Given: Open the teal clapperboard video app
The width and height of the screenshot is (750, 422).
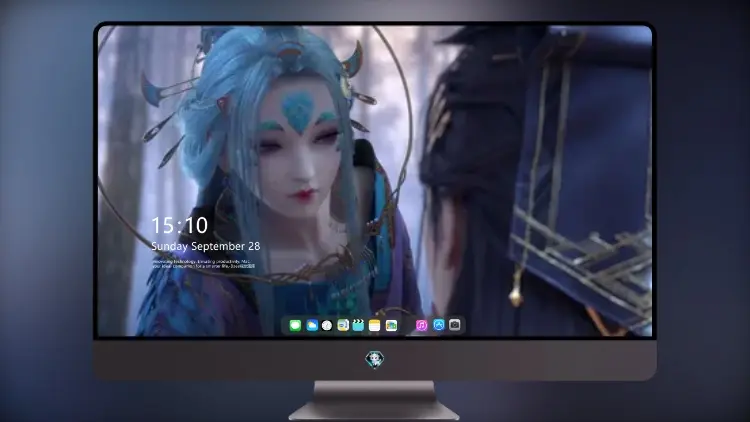Looking at the screenshot, I should tap(358, 326).
